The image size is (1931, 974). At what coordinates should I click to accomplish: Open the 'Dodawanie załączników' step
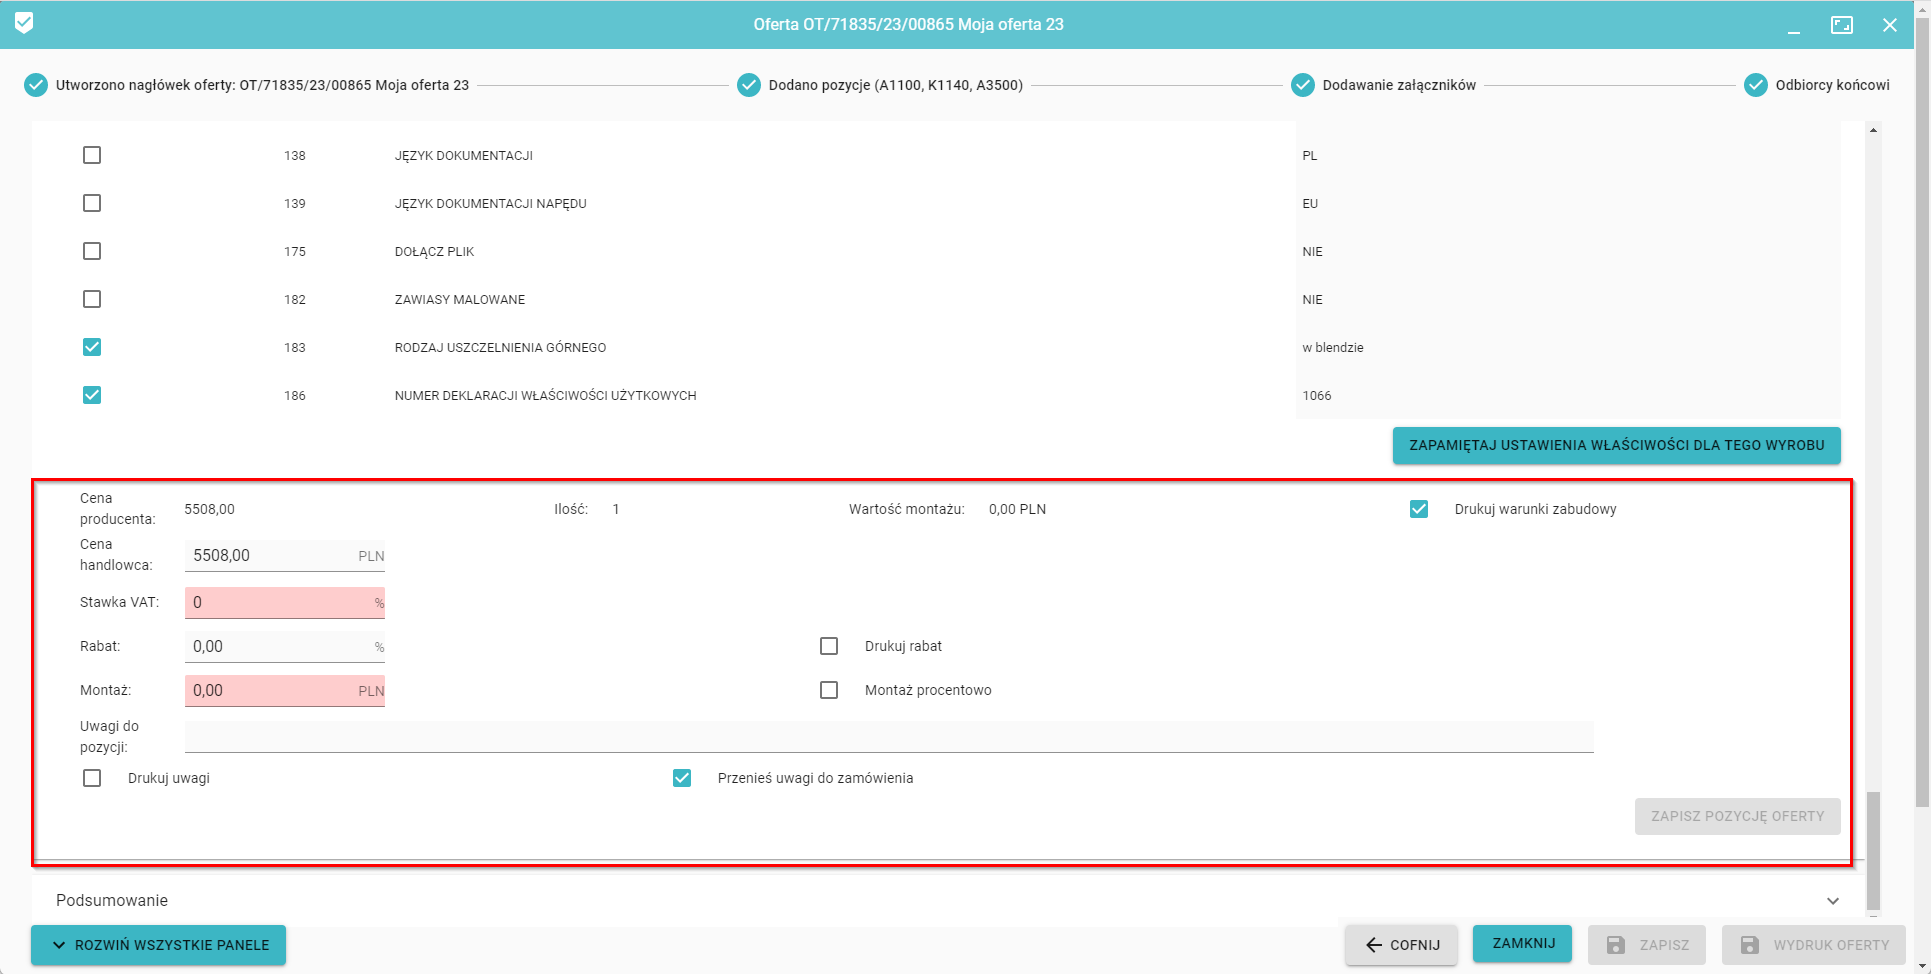1398,85
